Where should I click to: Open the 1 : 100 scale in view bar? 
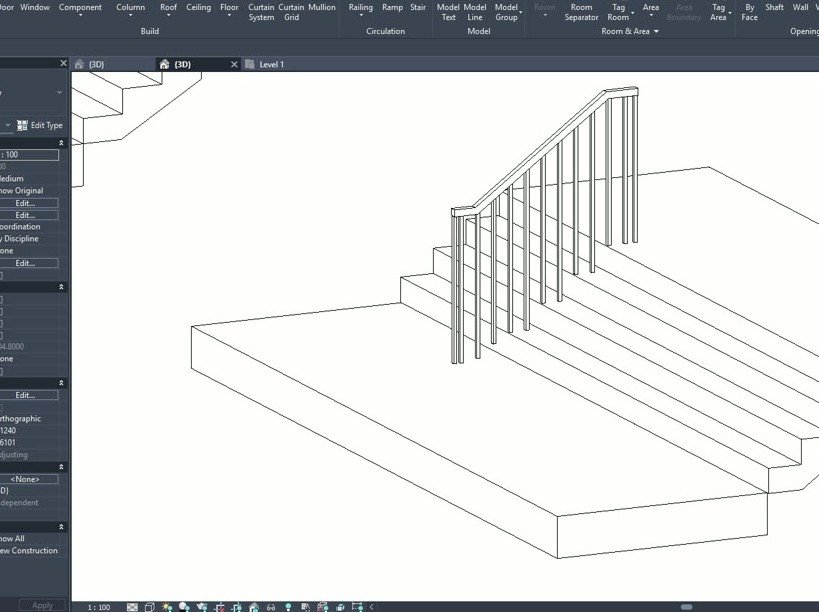point(99,607)
